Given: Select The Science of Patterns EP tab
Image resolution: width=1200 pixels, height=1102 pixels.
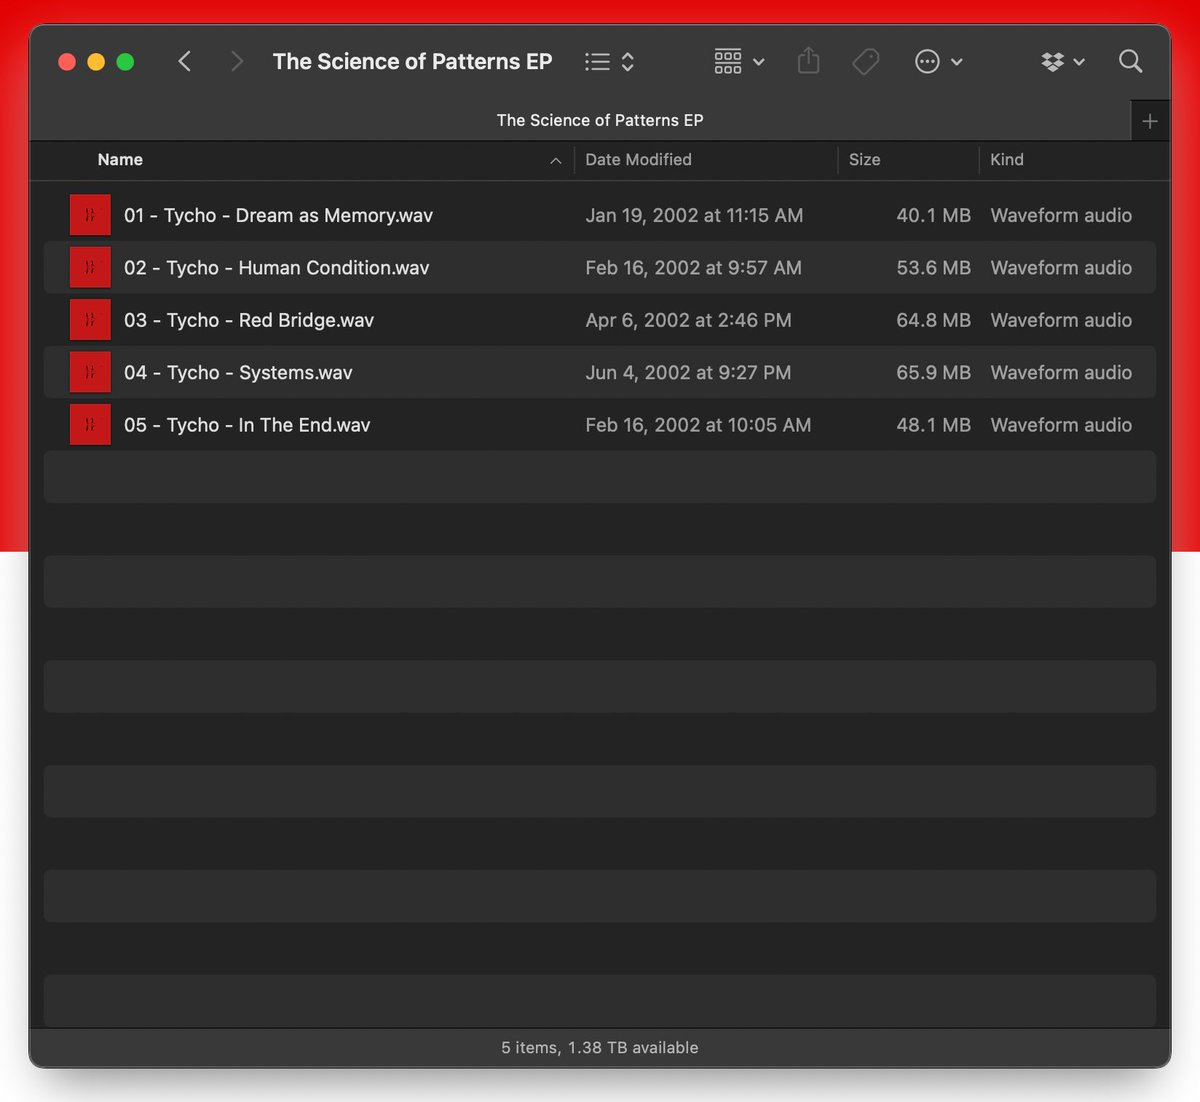Looking at the screenshot, I should pyautogui.click(x=600, y=120).
